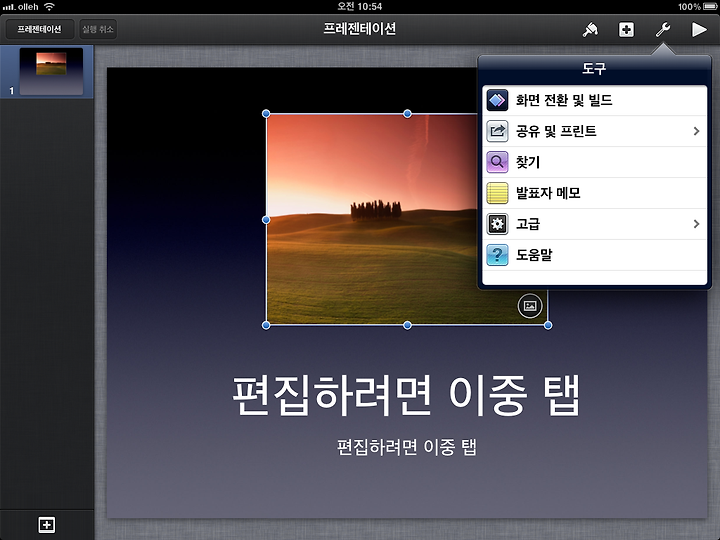The image size is (720, 540).
Task: Open 공유 및 프린트 menu entry
Action: point(595,131)
